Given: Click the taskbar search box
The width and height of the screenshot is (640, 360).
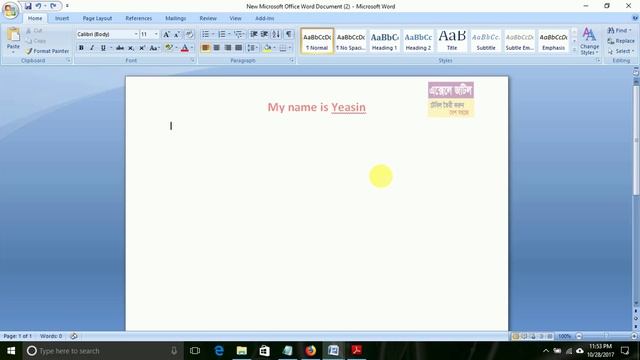Looking at the screenshot, I should click(102, 351).
